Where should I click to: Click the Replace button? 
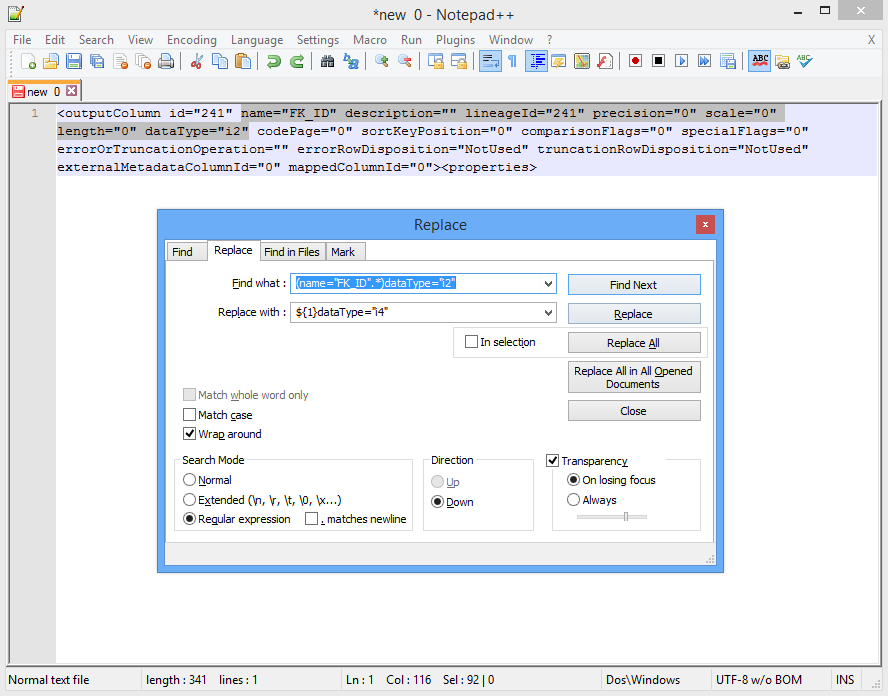[634, 314]
